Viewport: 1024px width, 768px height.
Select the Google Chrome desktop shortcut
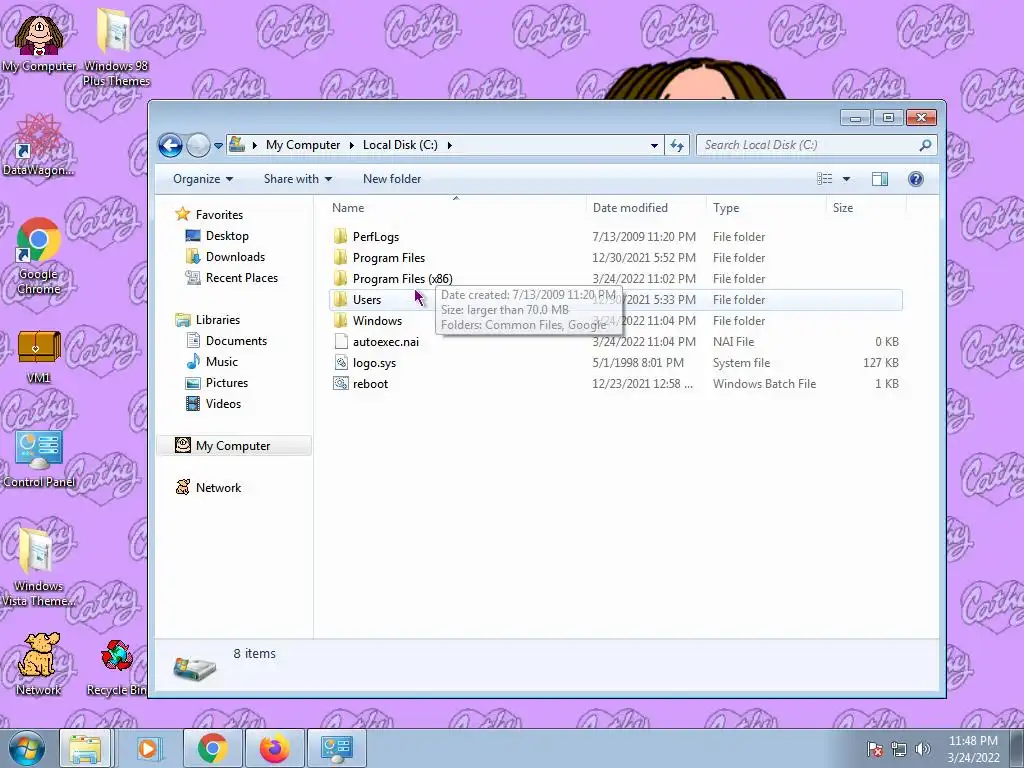point(39,256)
